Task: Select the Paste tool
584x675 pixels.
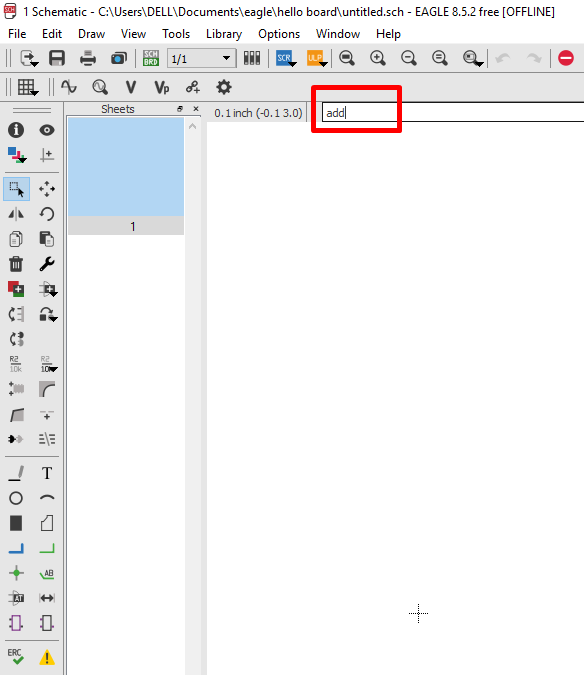Action: click(x=47, y=239)
